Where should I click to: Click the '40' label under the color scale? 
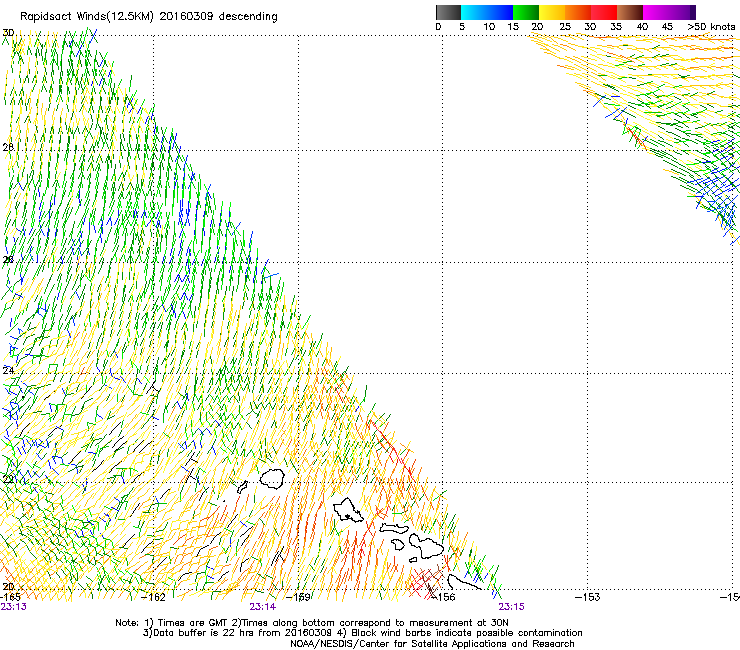(642, 27)
